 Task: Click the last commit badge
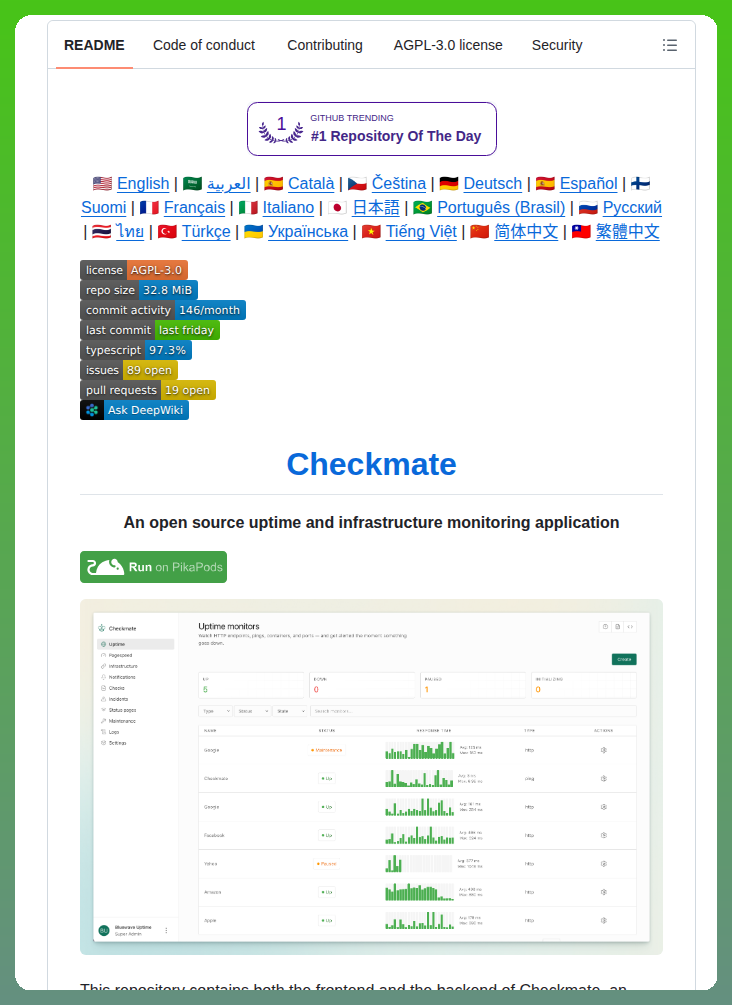[x=150, y=329]
